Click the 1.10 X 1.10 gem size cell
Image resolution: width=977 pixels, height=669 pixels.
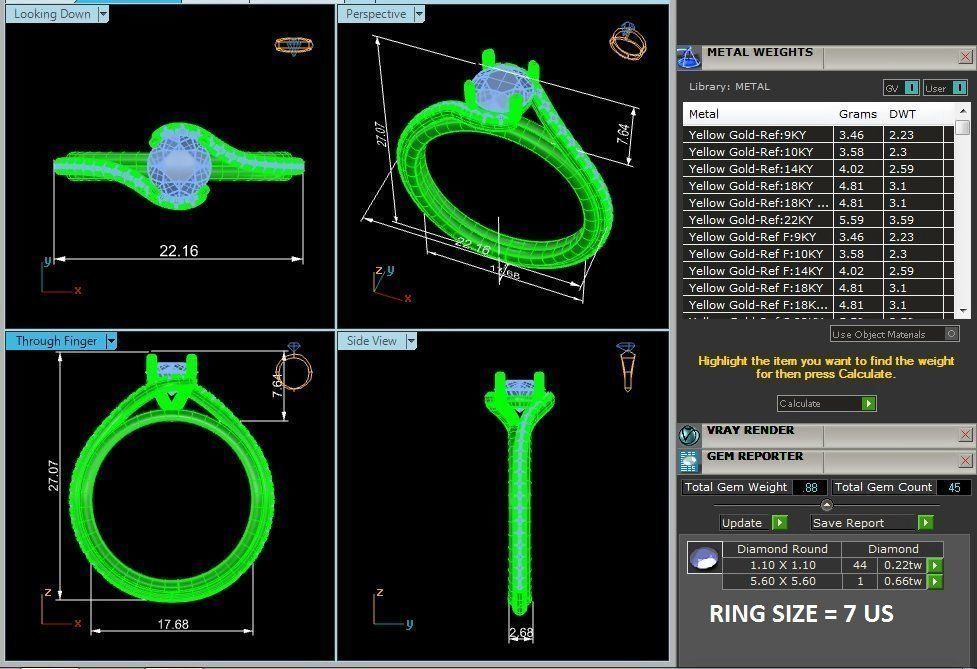782,565
